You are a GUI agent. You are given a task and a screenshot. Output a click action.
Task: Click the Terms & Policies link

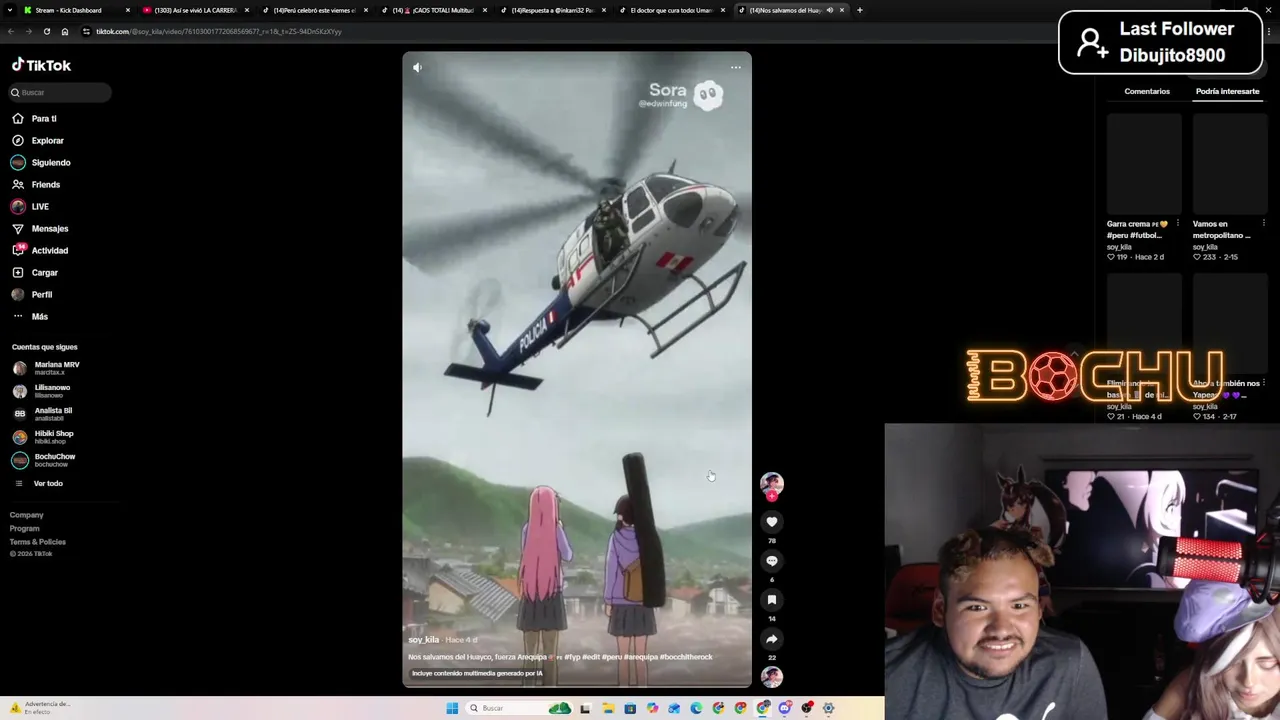(38, 541)
